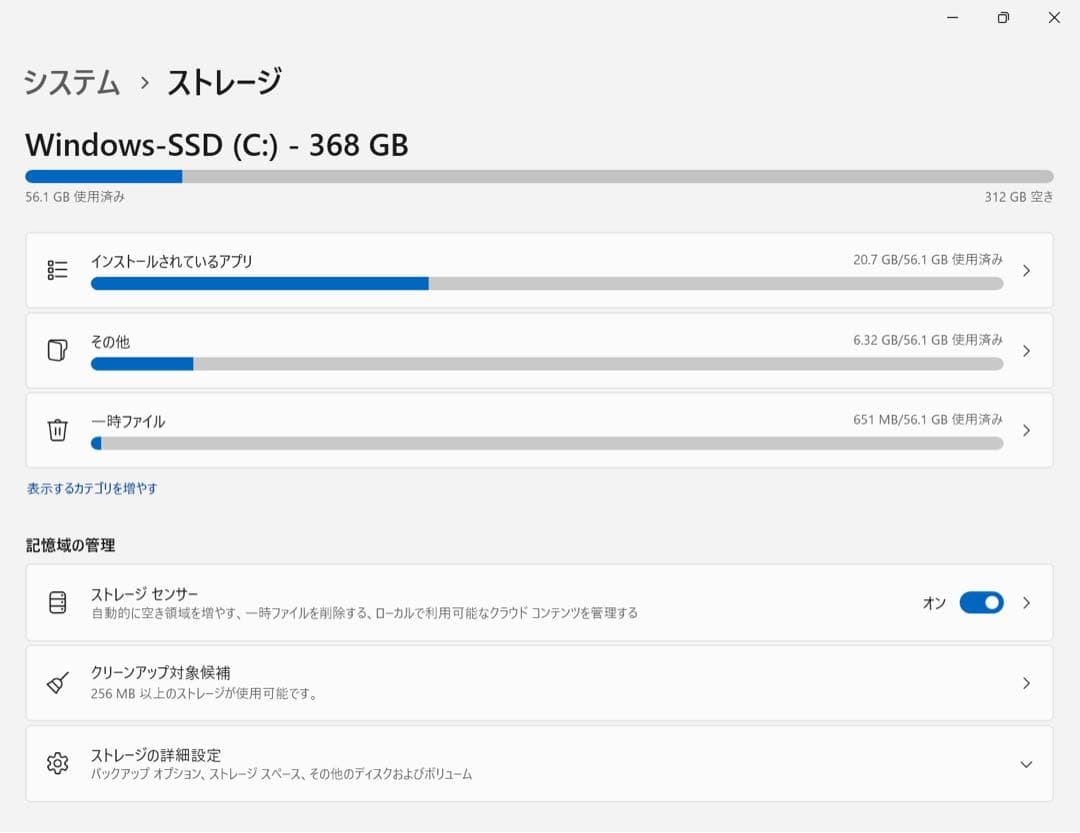Click the installed apps list icon

[57, 269]
